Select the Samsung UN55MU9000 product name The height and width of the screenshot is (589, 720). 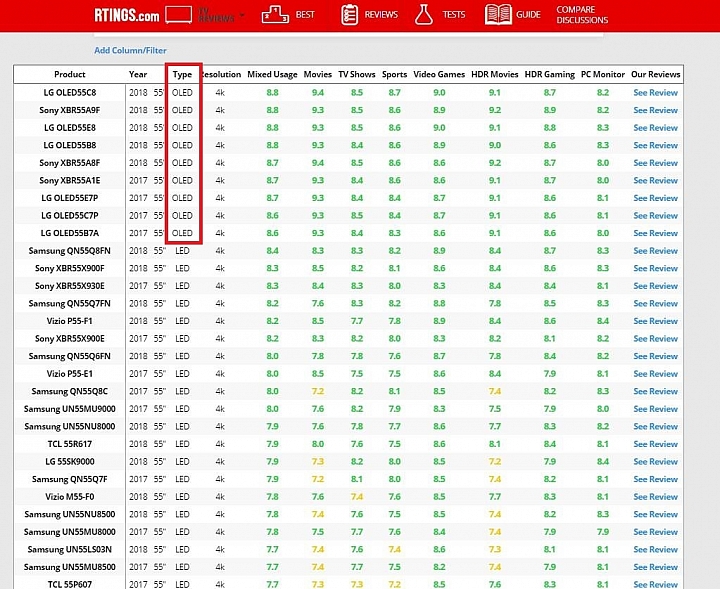[70, 409]
